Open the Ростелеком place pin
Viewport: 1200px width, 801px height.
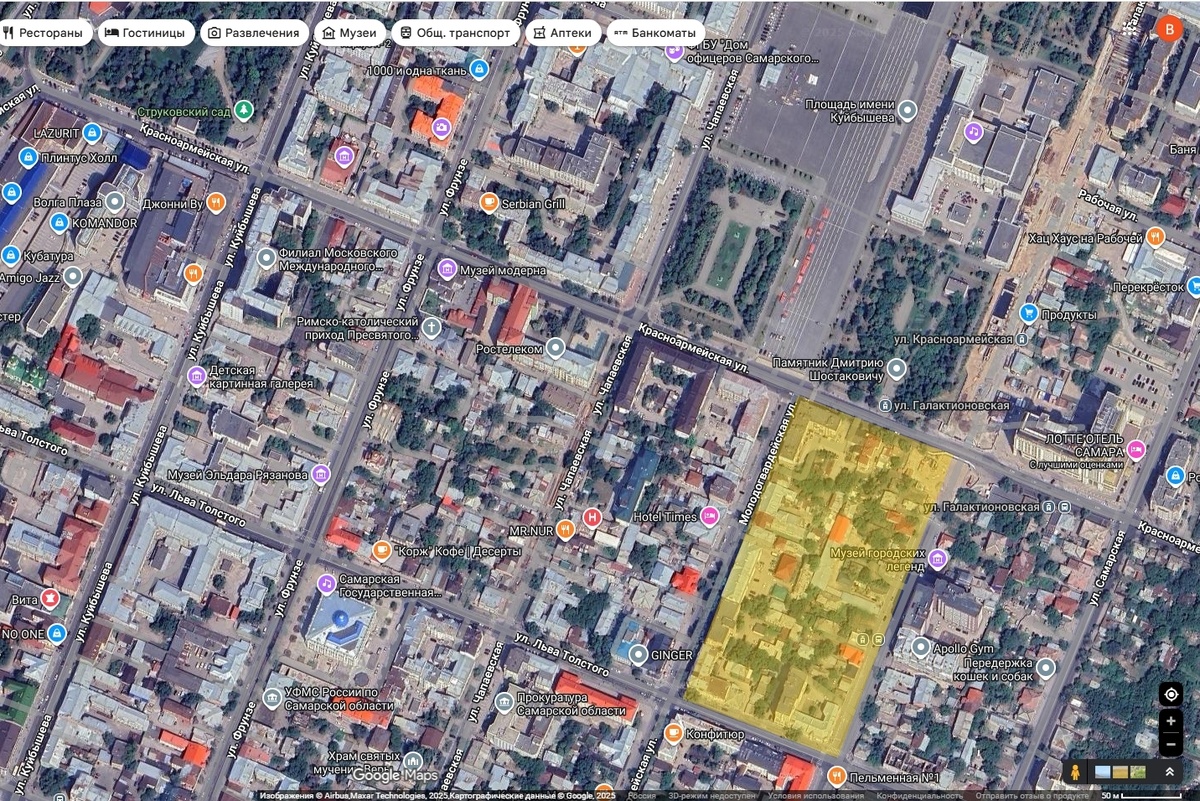[556, 348]
